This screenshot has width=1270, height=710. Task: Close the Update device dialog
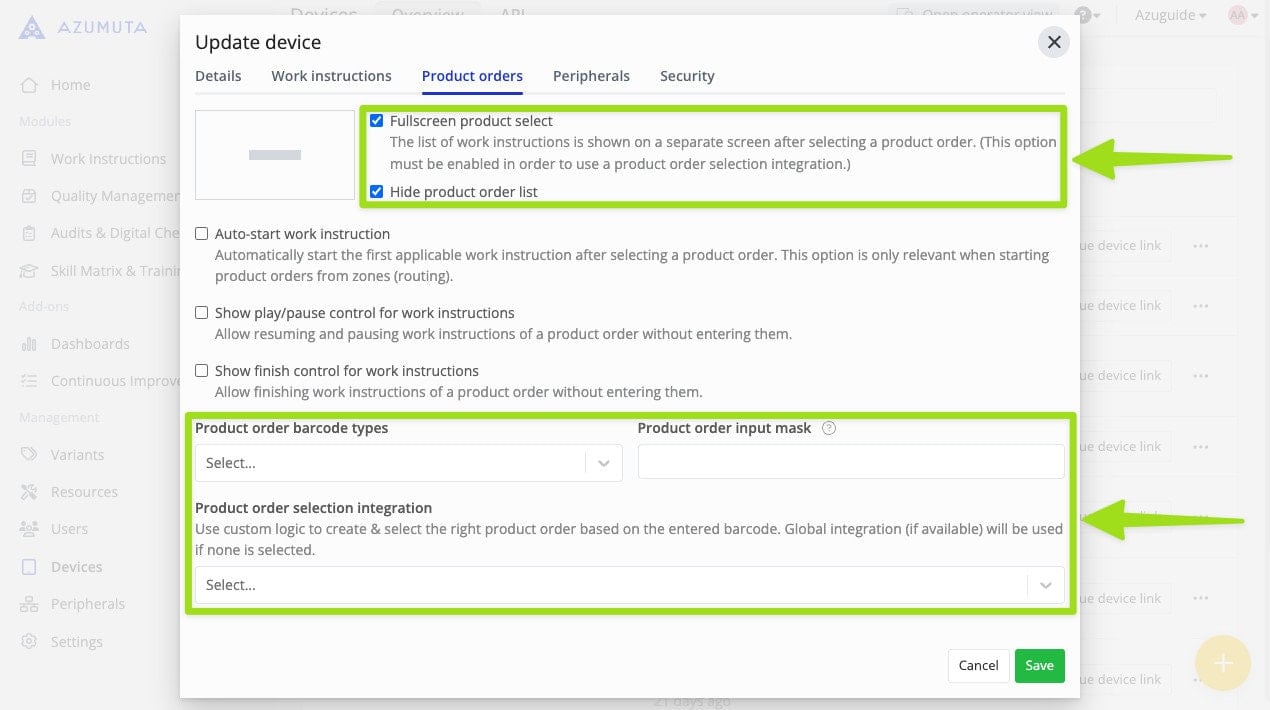[x=1053, y=42]
